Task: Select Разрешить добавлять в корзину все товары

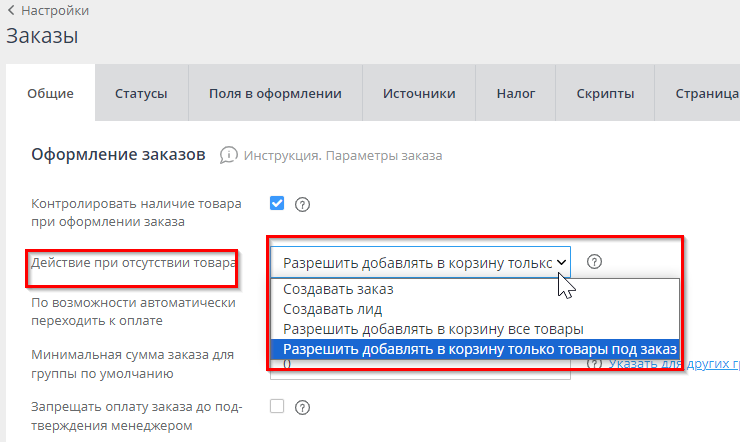Action: (433, 329)
